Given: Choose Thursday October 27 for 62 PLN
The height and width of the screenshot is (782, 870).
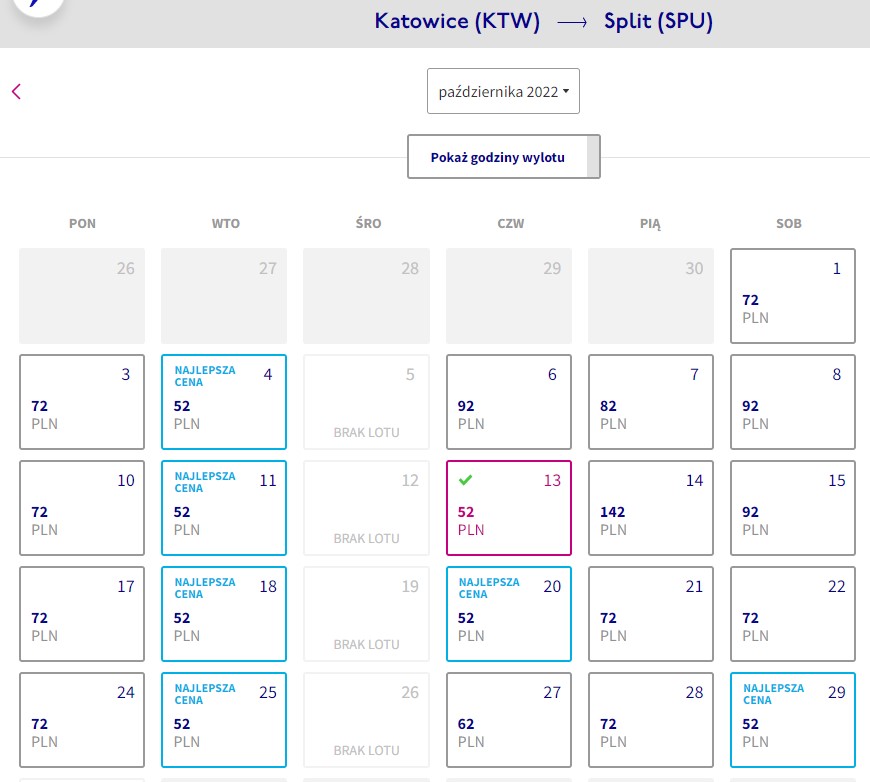Looking at the screenshot, I should [509, 720].
